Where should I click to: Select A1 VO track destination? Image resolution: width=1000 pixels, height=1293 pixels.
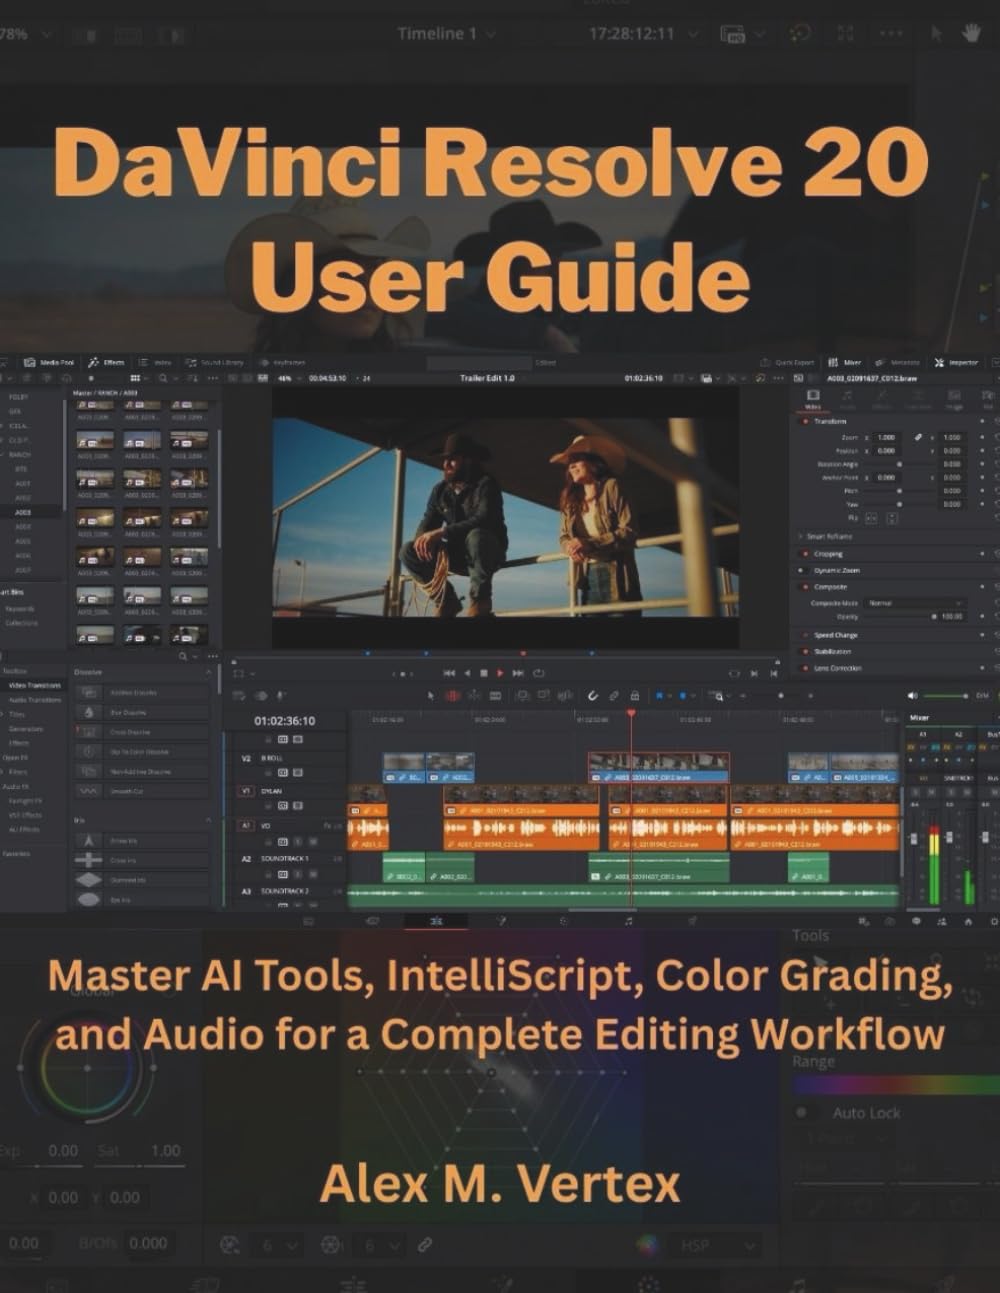[x=246, y=825]
